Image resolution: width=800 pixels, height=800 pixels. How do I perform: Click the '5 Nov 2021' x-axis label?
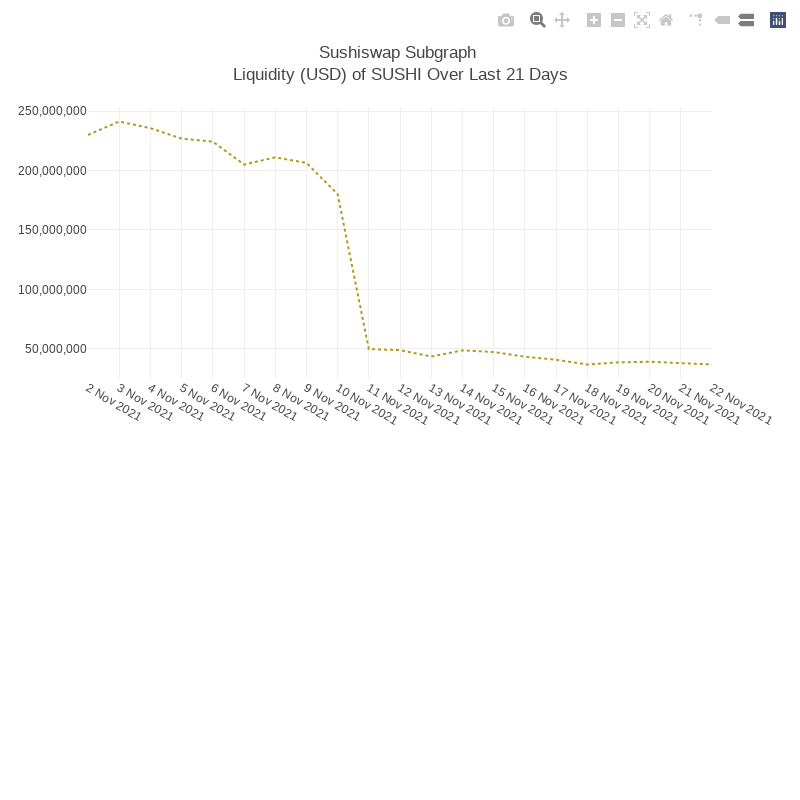coord(207,403)
